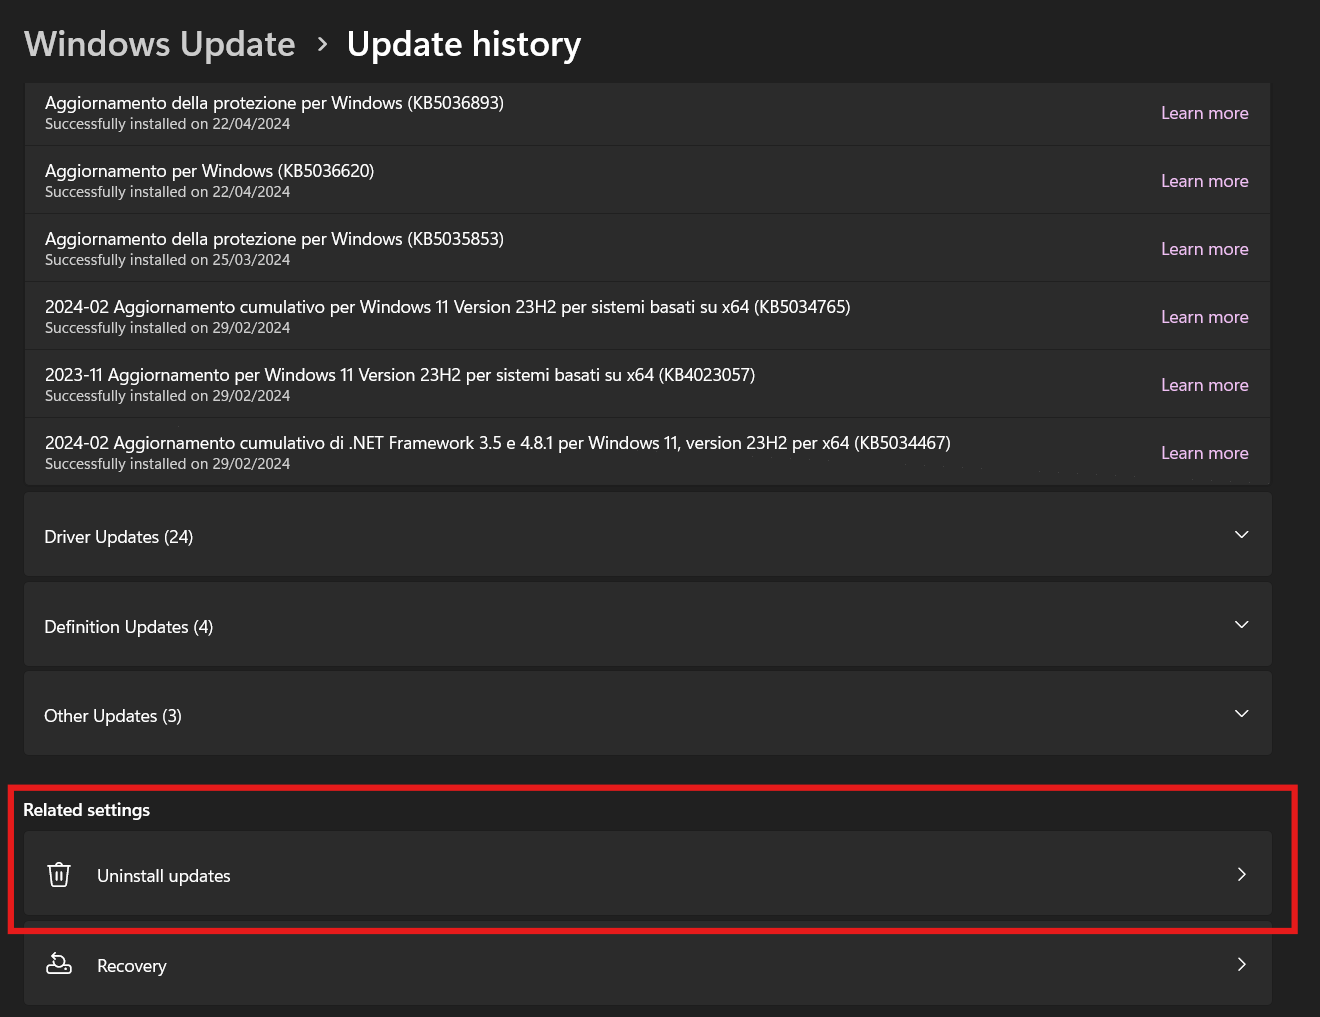Viewport: 1320px width, 1017px height.
Task: Select Aggiornamento per Windows (KB5036620) title
Action: [x=210, y=171]
